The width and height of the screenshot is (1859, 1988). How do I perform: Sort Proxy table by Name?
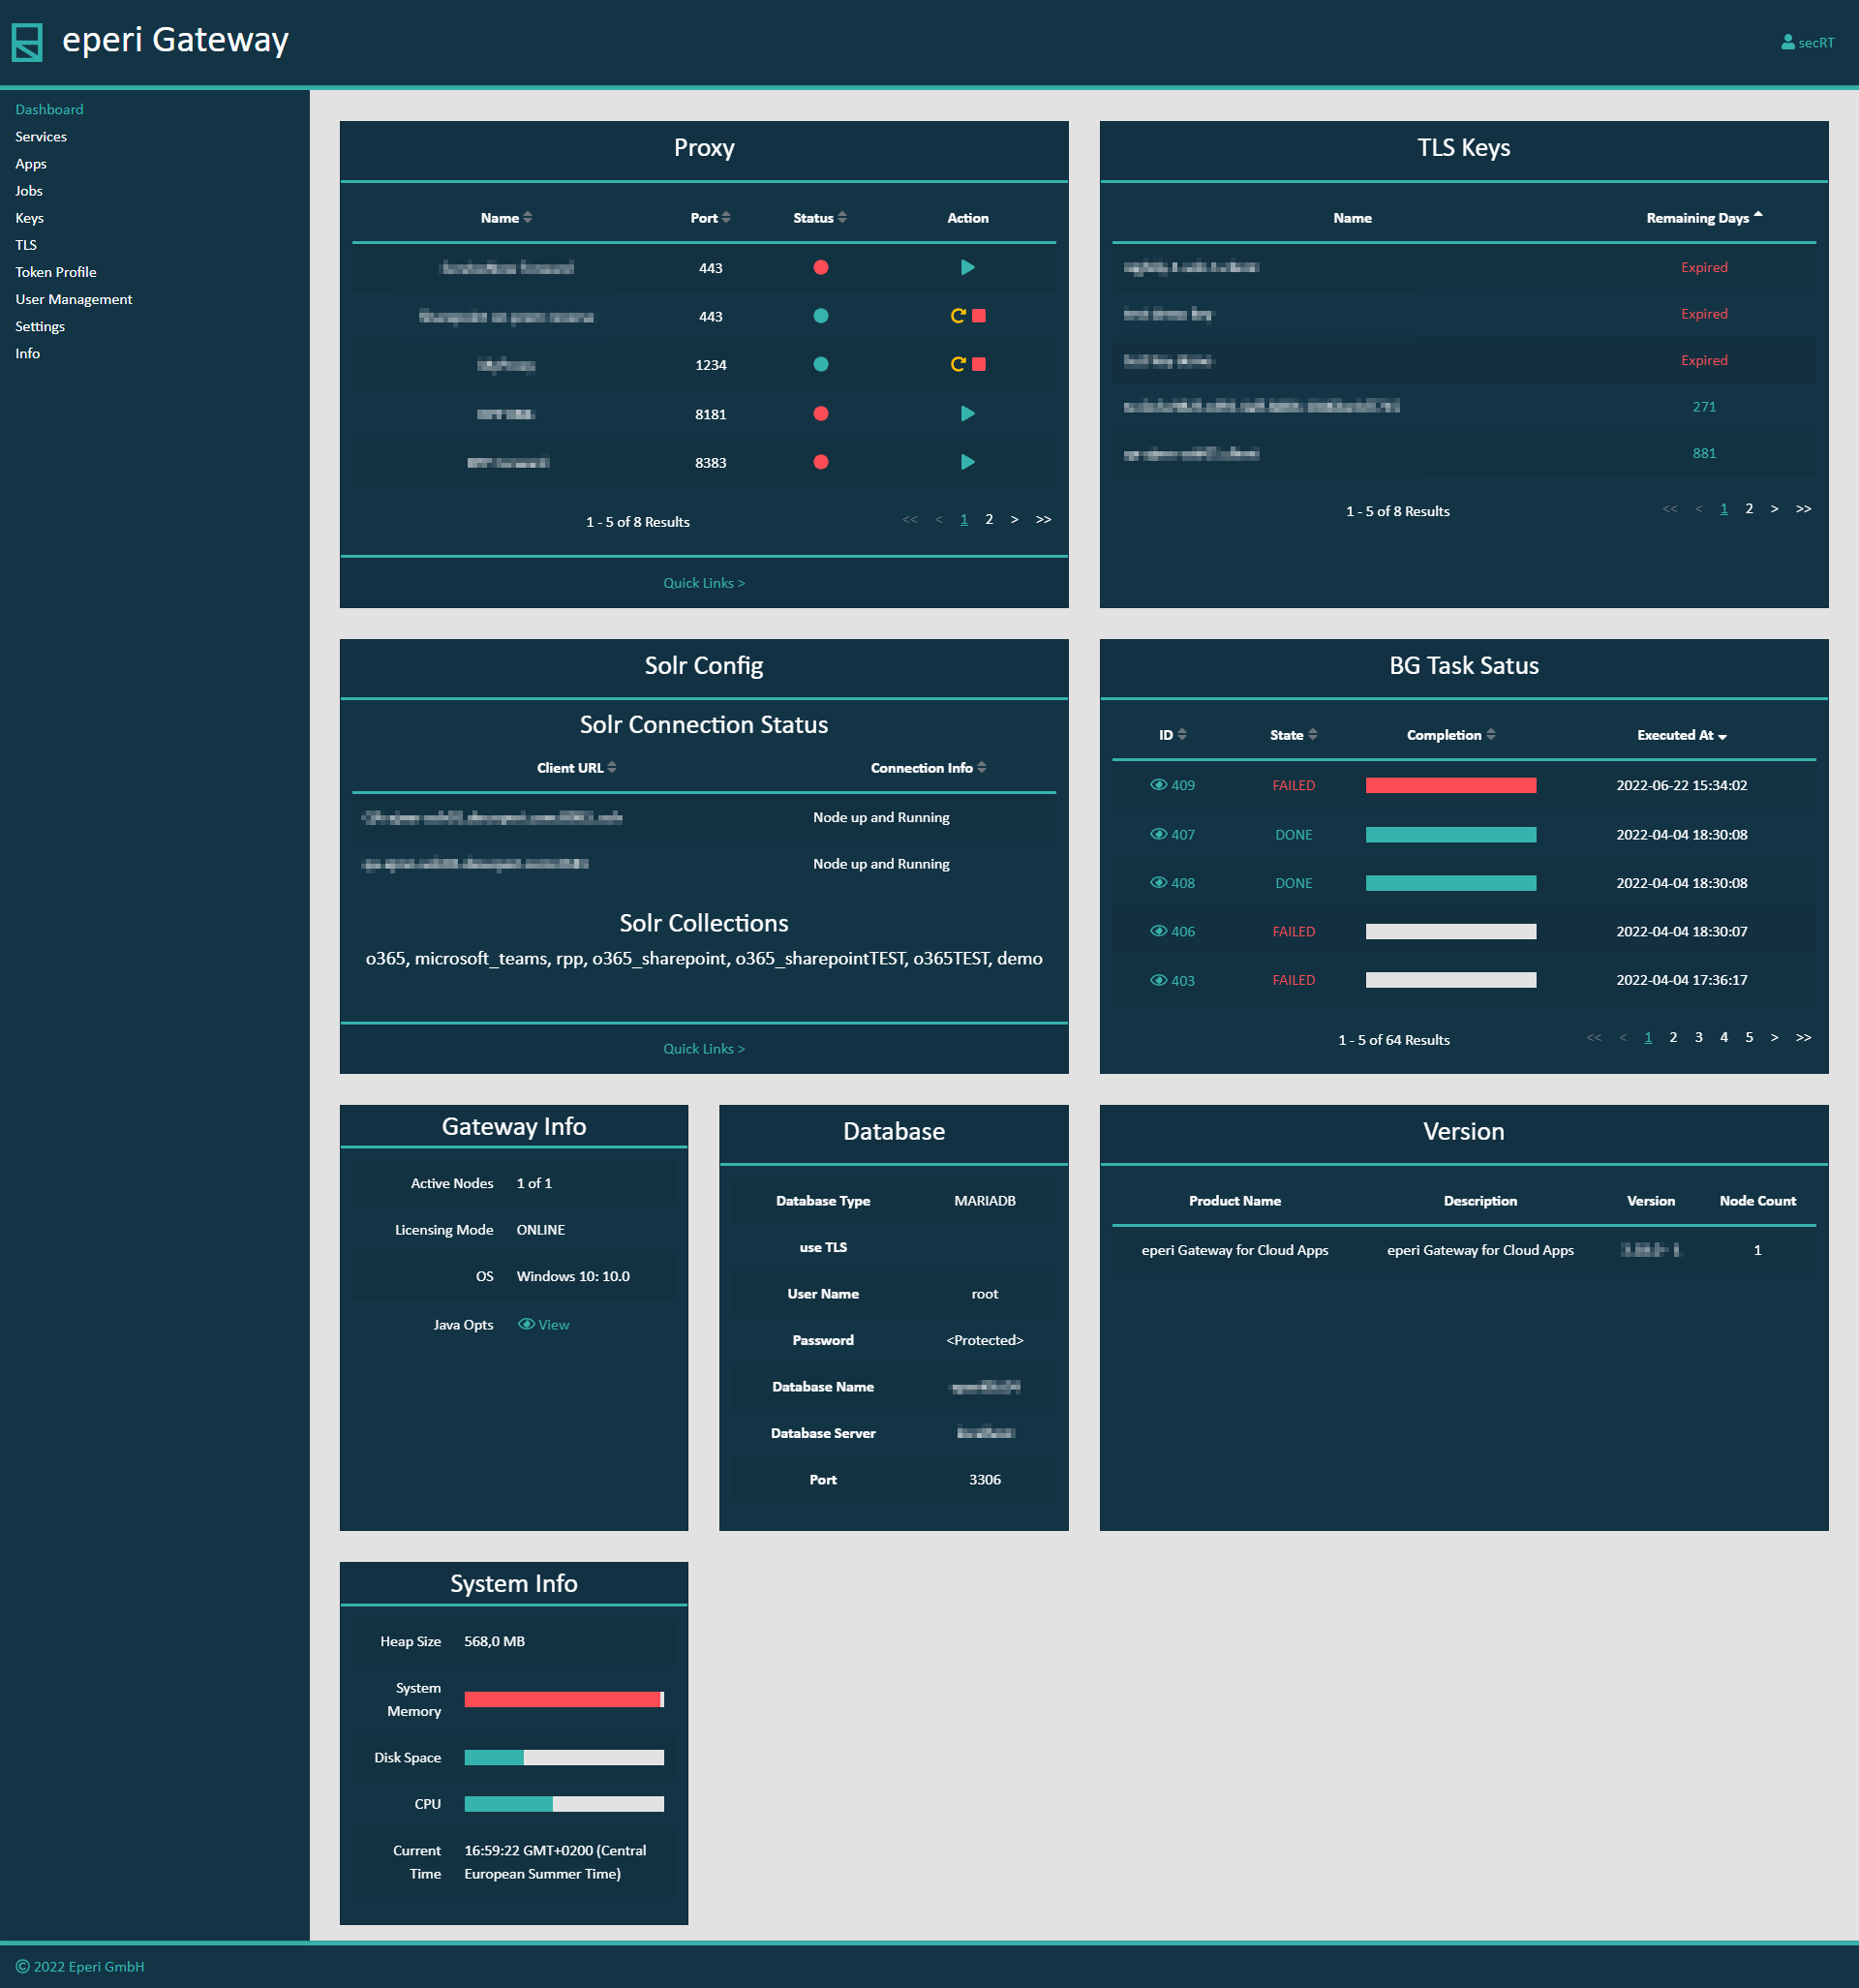506,218
